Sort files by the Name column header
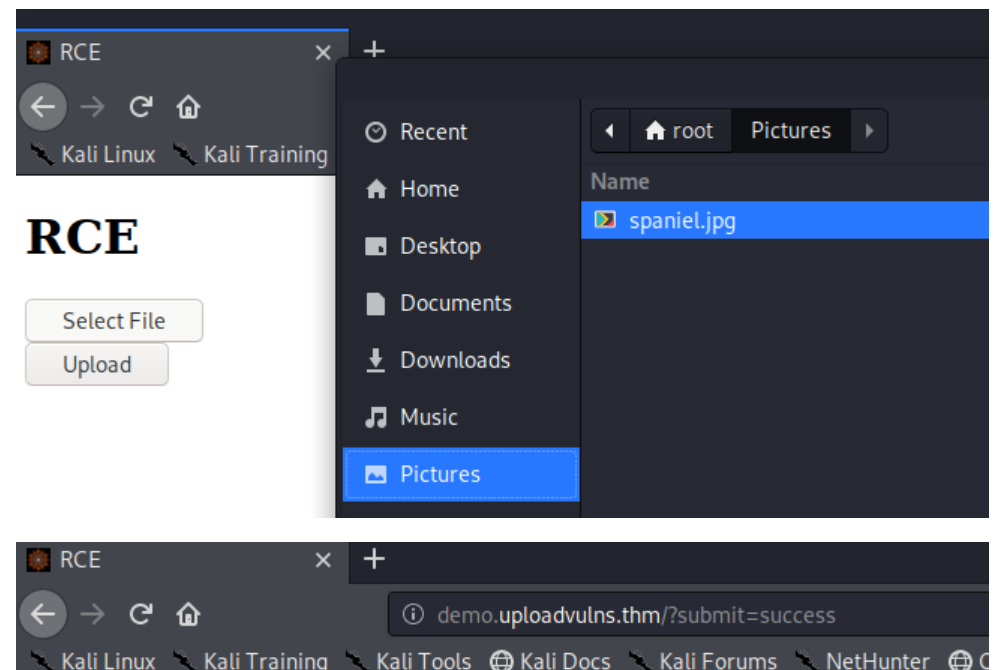Screen dimensions: 995x670 [x=620, y=182]
